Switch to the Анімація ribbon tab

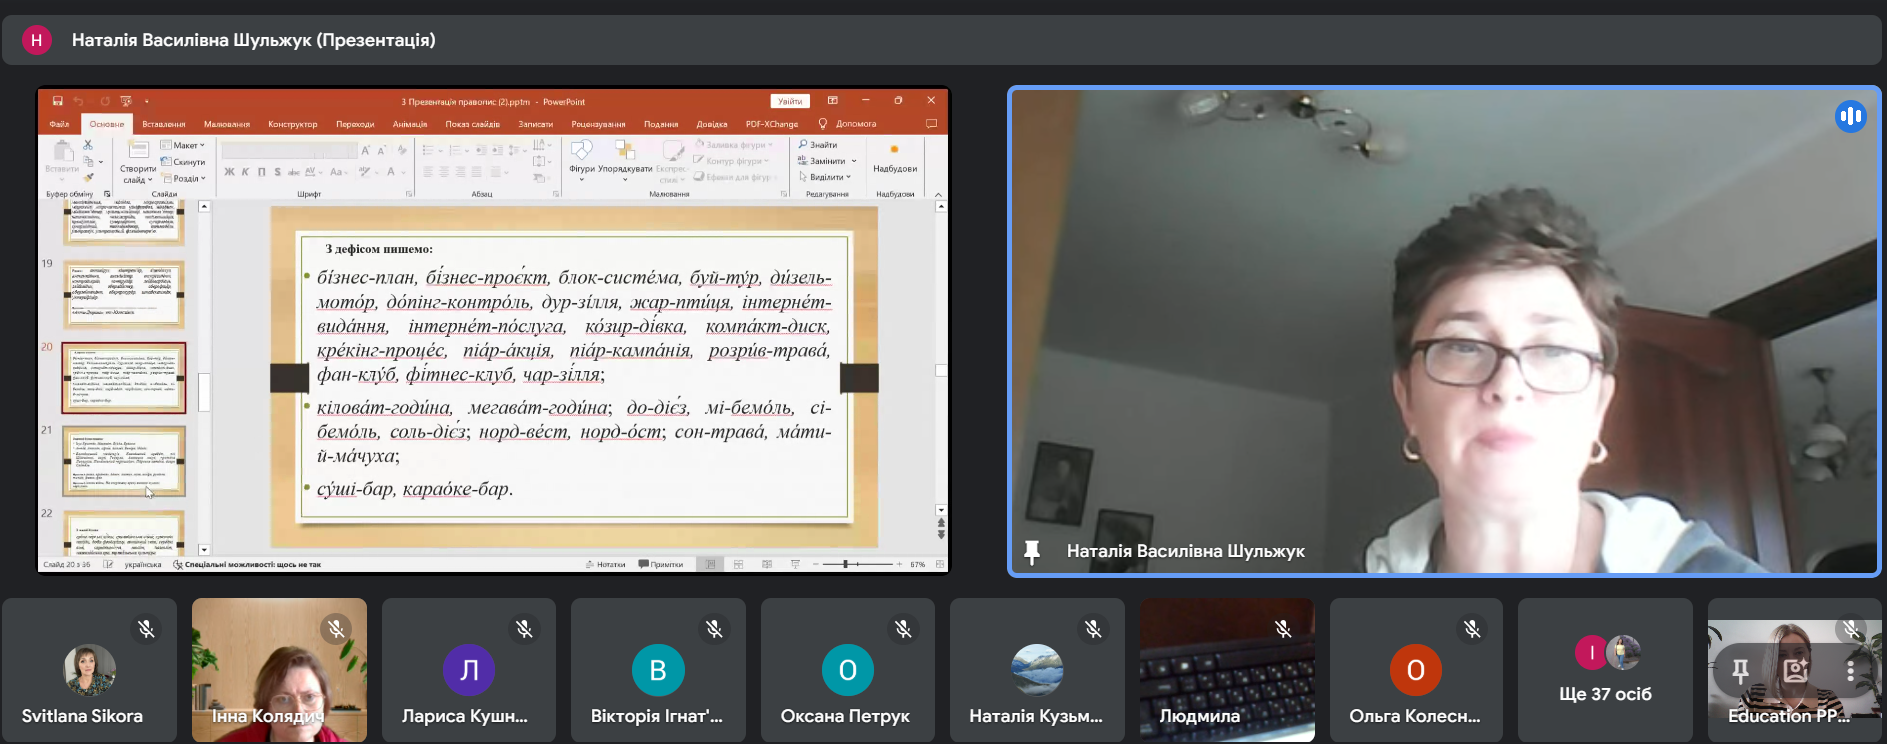409,124
